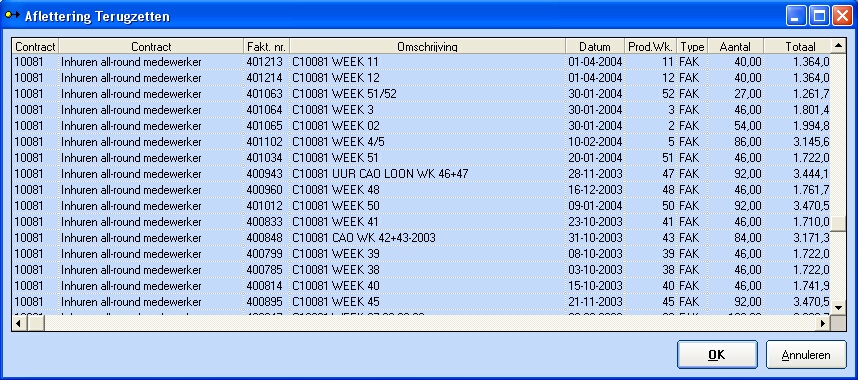This screenshot has width=858, height=380.
Task: Select C10081 UUR CAO LOON WK 46+47
Action: (380, 174)
